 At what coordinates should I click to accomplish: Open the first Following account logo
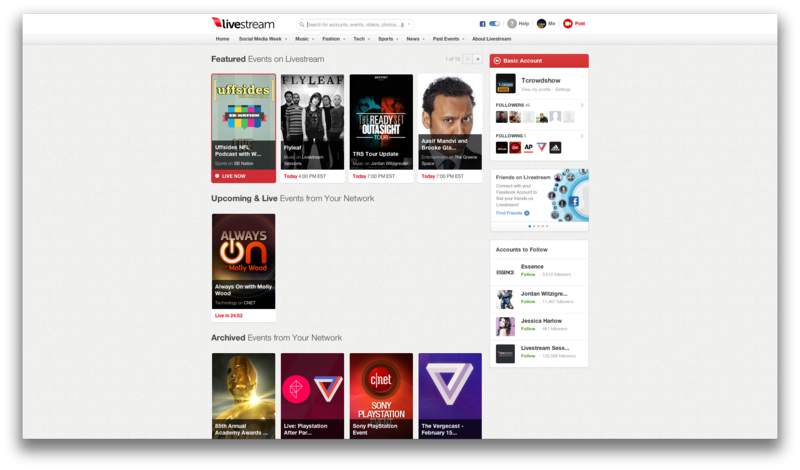tap(502, 147)
